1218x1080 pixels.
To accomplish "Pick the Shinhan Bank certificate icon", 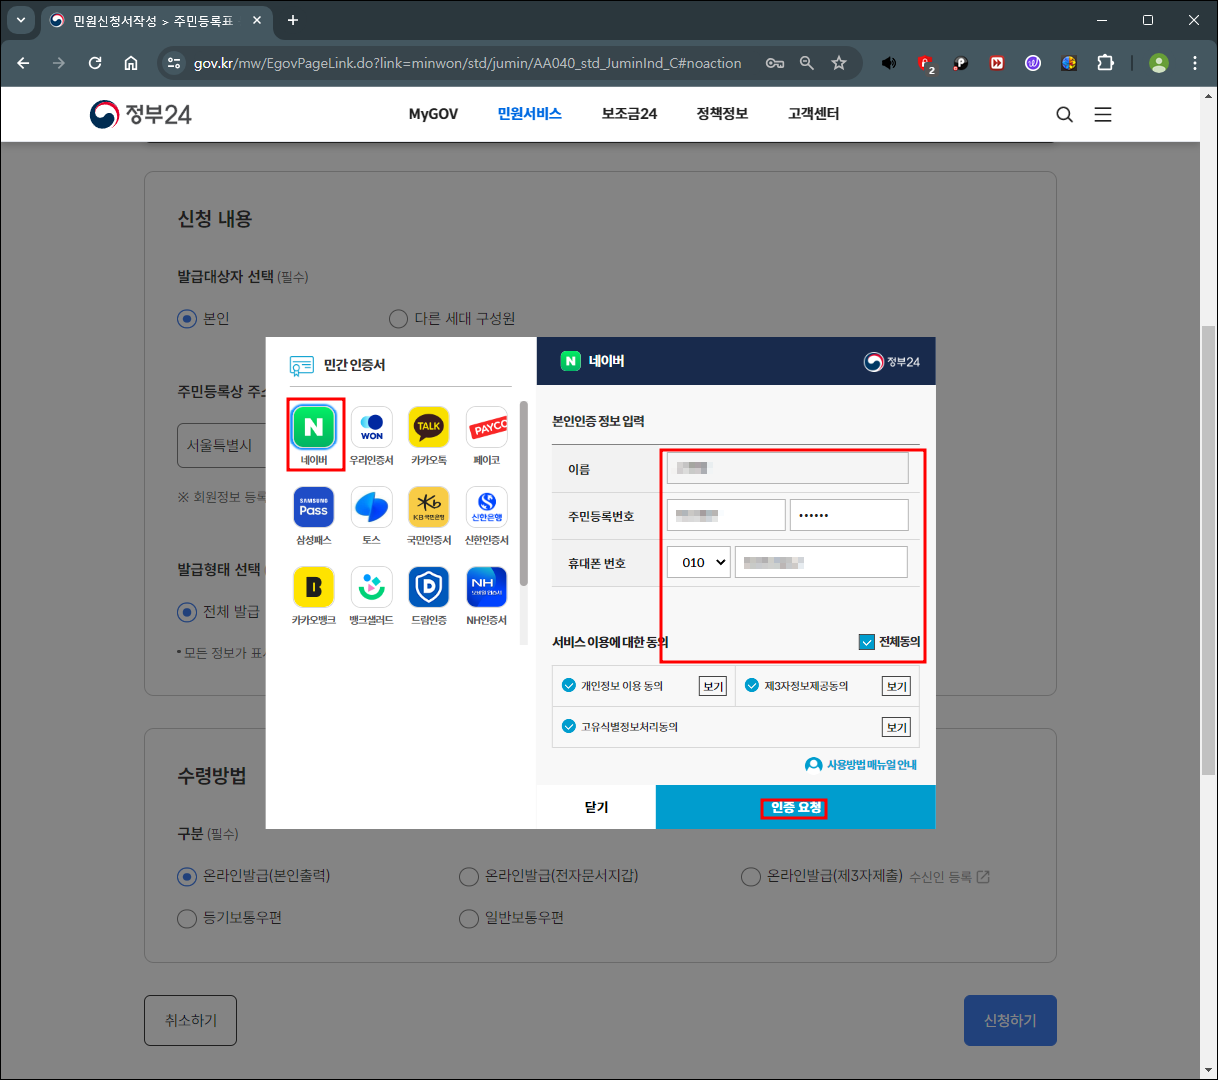I will tap(487, 508).
